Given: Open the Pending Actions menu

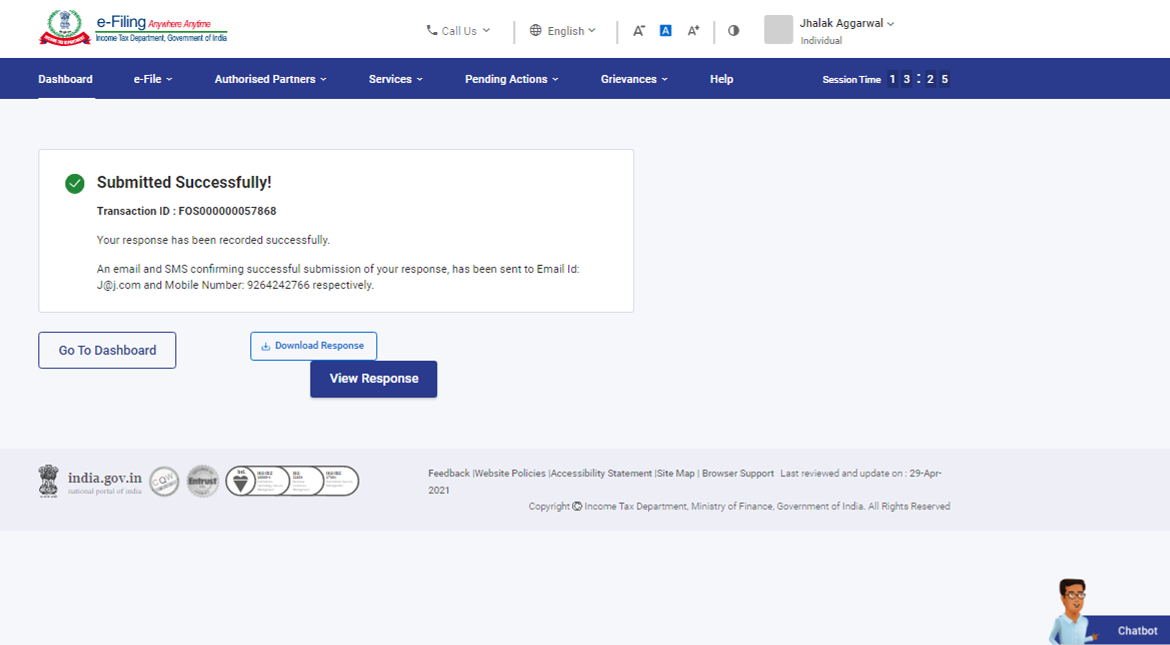Looking at the screenshot, I should click(x=511, y=79).
